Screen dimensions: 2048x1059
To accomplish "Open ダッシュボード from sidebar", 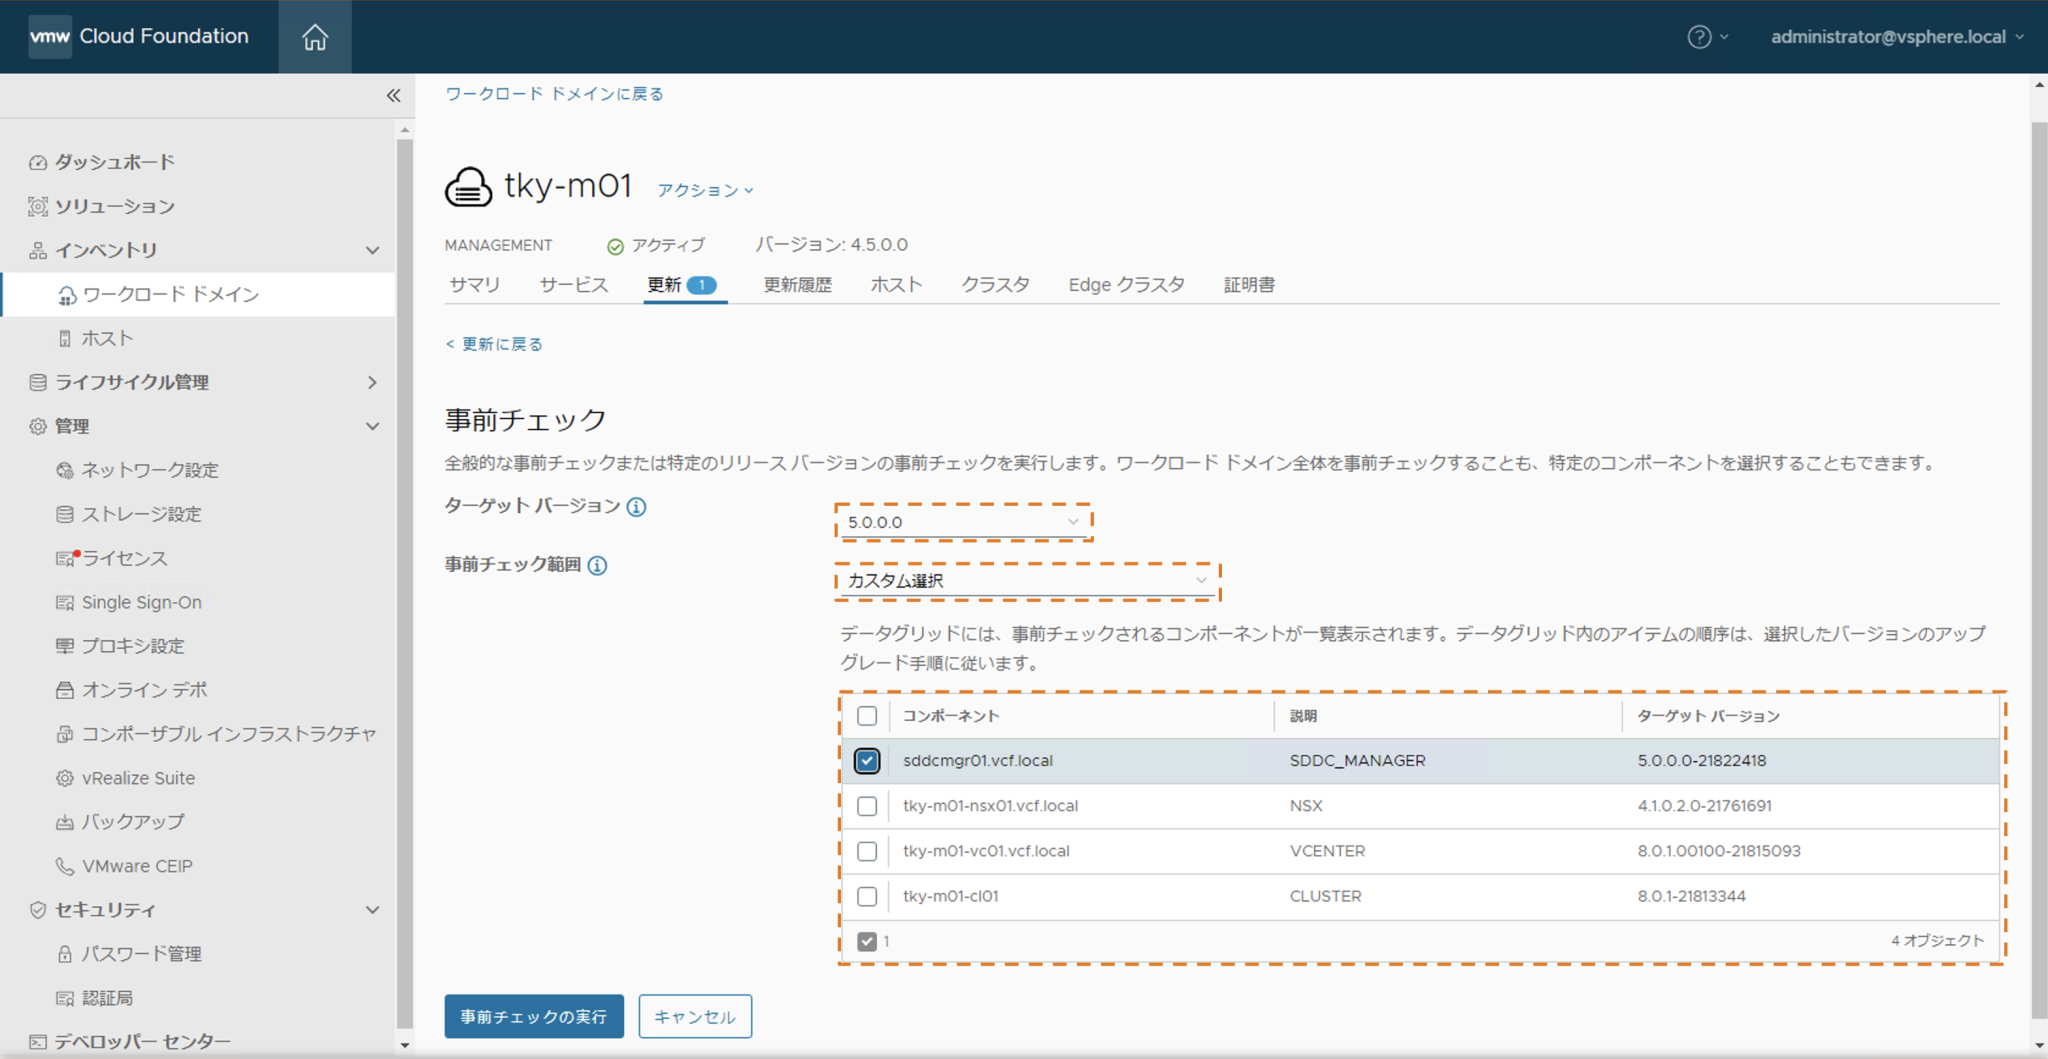I will pyautogui.click(x=114, y=162).
